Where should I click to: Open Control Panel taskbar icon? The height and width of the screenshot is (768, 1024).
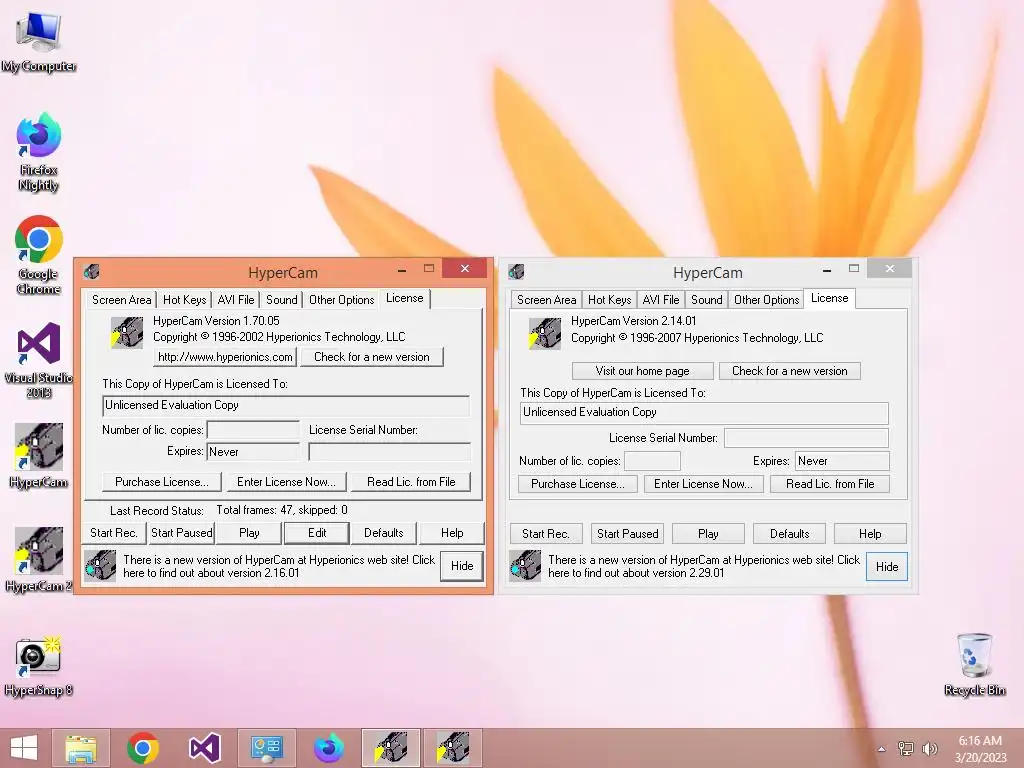tap(266, 748)
